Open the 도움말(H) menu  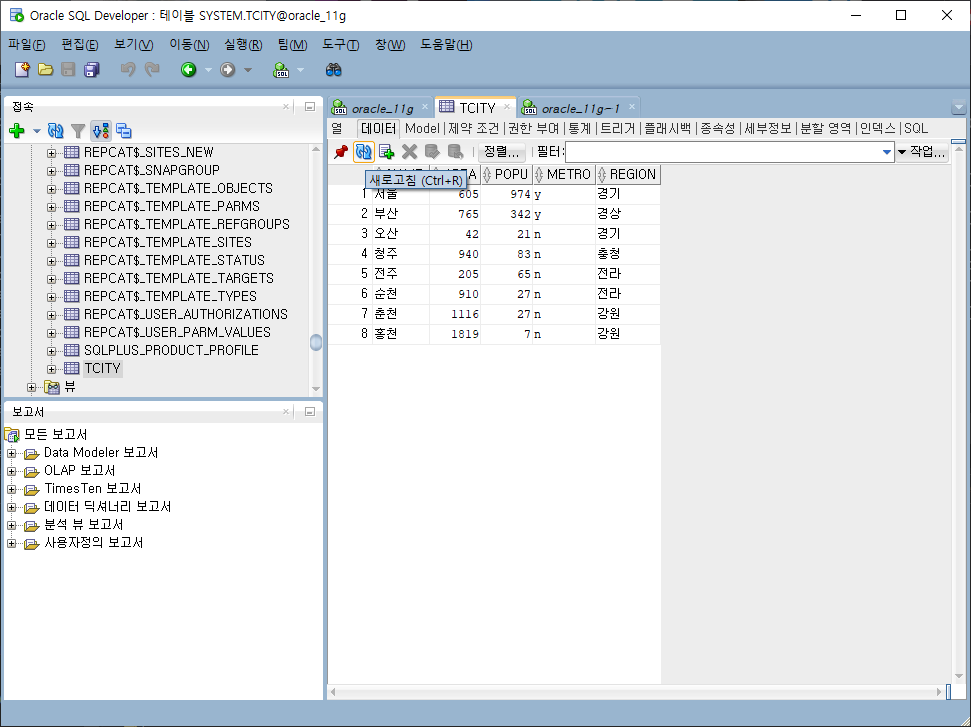[x=446, y=45]
